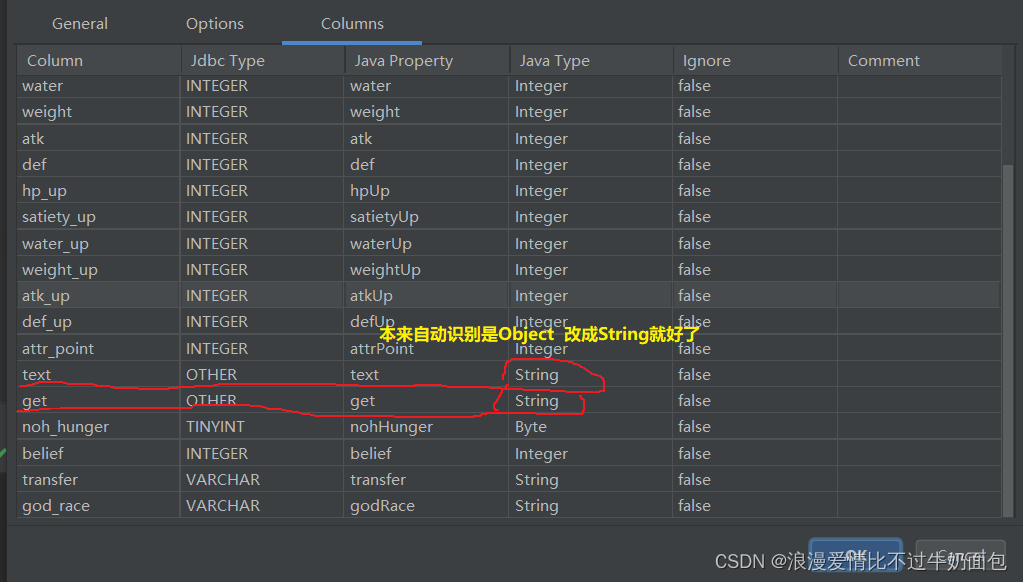
Task: Click Ignore false value in noh_hunger row
Action: [755, 427]
